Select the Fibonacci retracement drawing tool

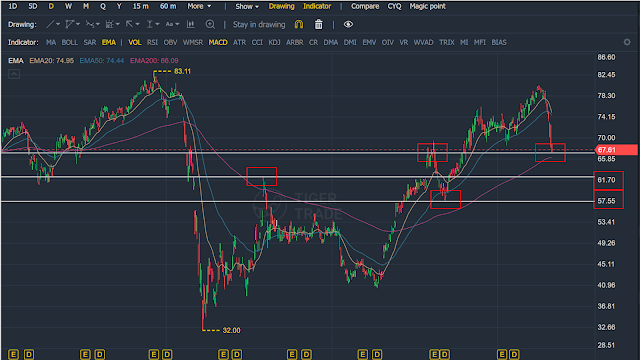[x=109, y=24]
